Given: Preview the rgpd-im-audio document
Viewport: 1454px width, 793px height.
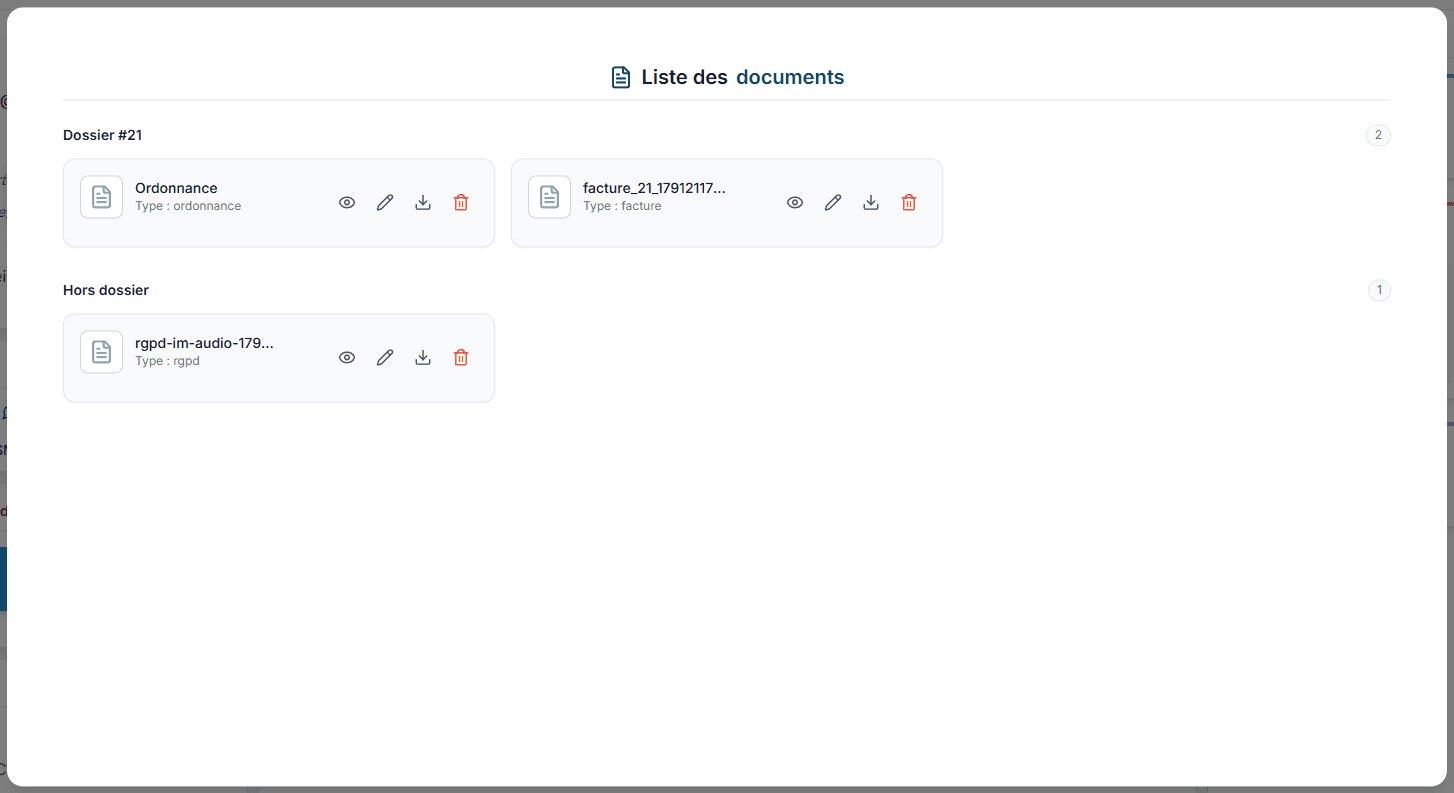Looking at the screenshot, I should (x=347, y=357).
